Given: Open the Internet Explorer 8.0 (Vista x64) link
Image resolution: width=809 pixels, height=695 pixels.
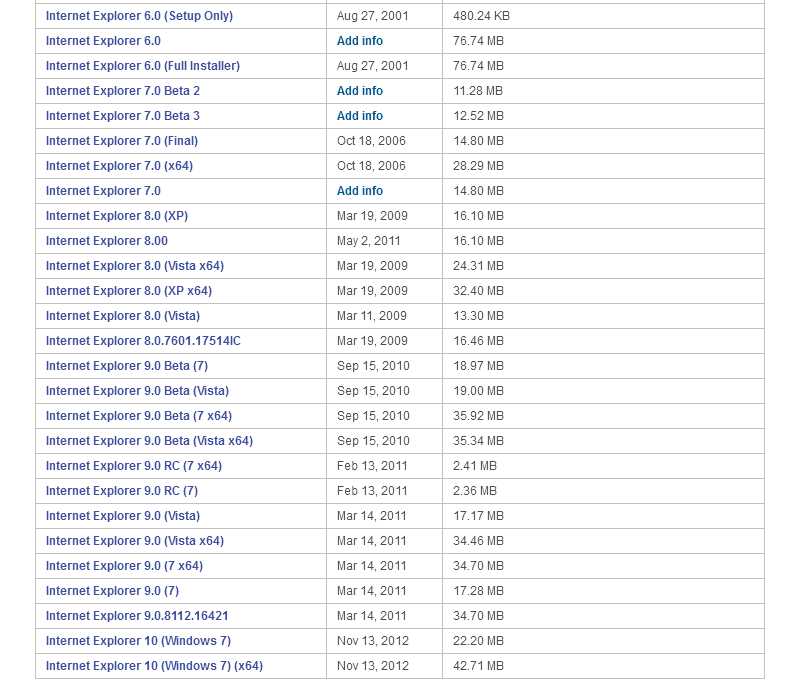Looking at the screenshot, I should click(135, 266).
